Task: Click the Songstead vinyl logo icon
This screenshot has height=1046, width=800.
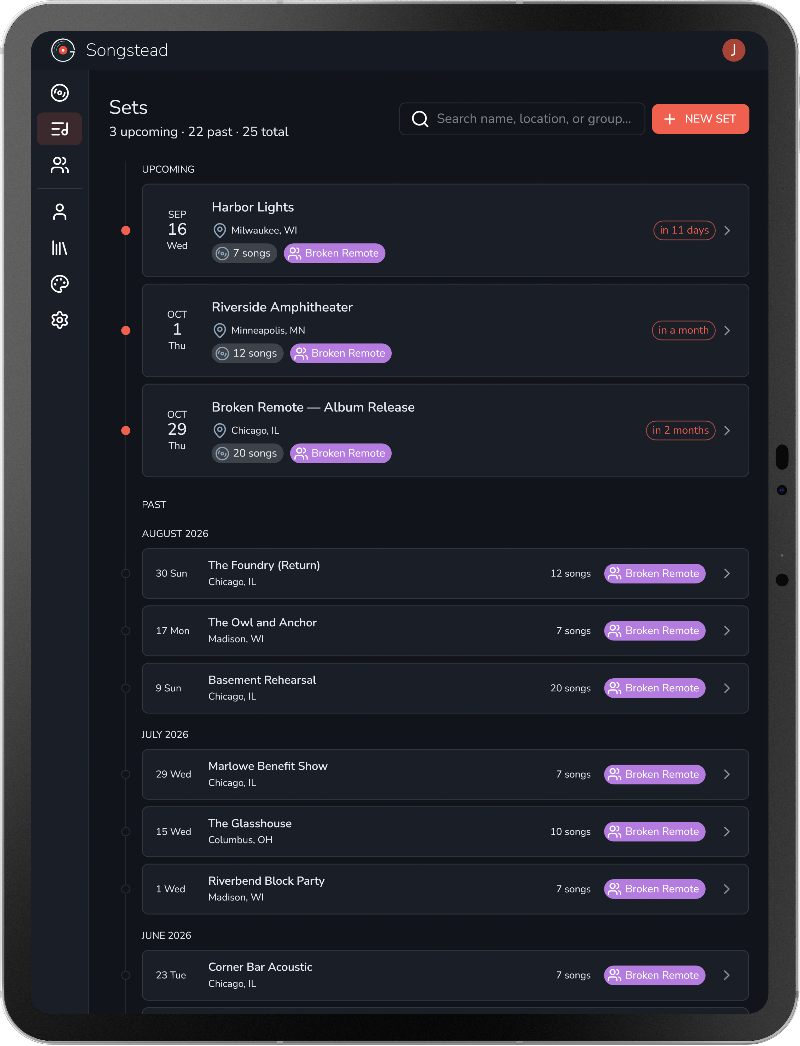Action: coord(63,50)
